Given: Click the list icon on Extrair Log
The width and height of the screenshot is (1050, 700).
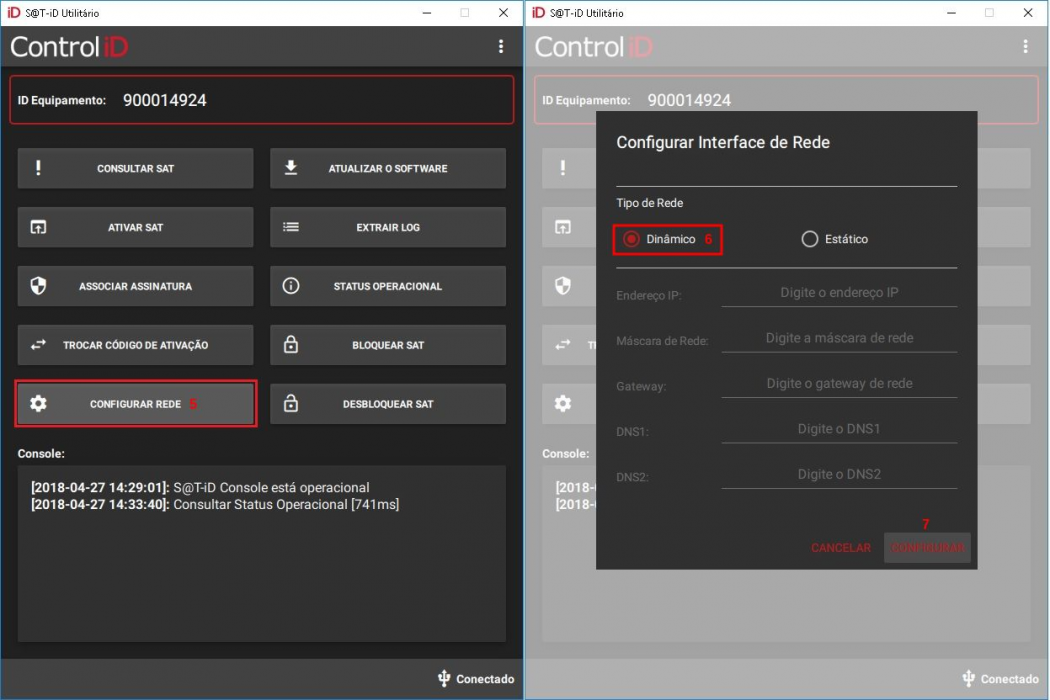Looking at the screenshot, I should (x=291, y=227).
